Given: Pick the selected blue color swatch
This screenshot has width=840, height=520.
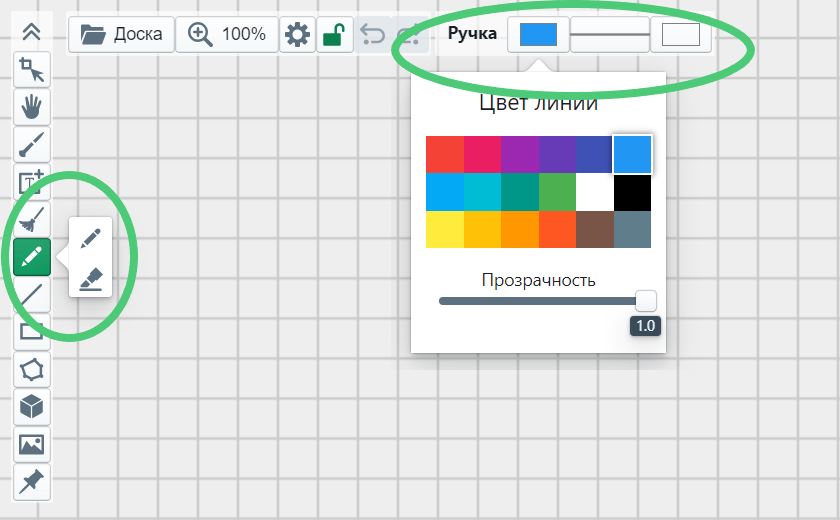Looking at the screenshot, I should point(632,154).
